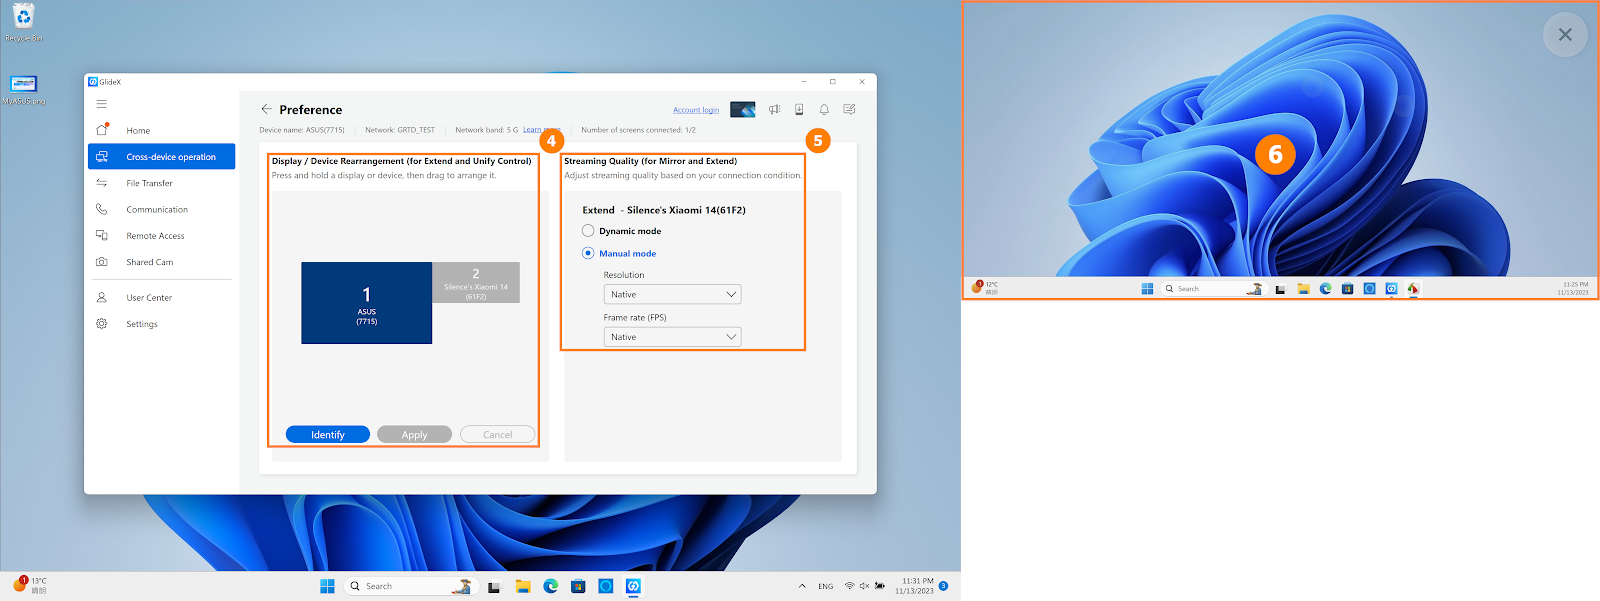Close the extended screen preview overlay
The width and height of the screenshot is (1600, 601).
tap(1565, 35)
